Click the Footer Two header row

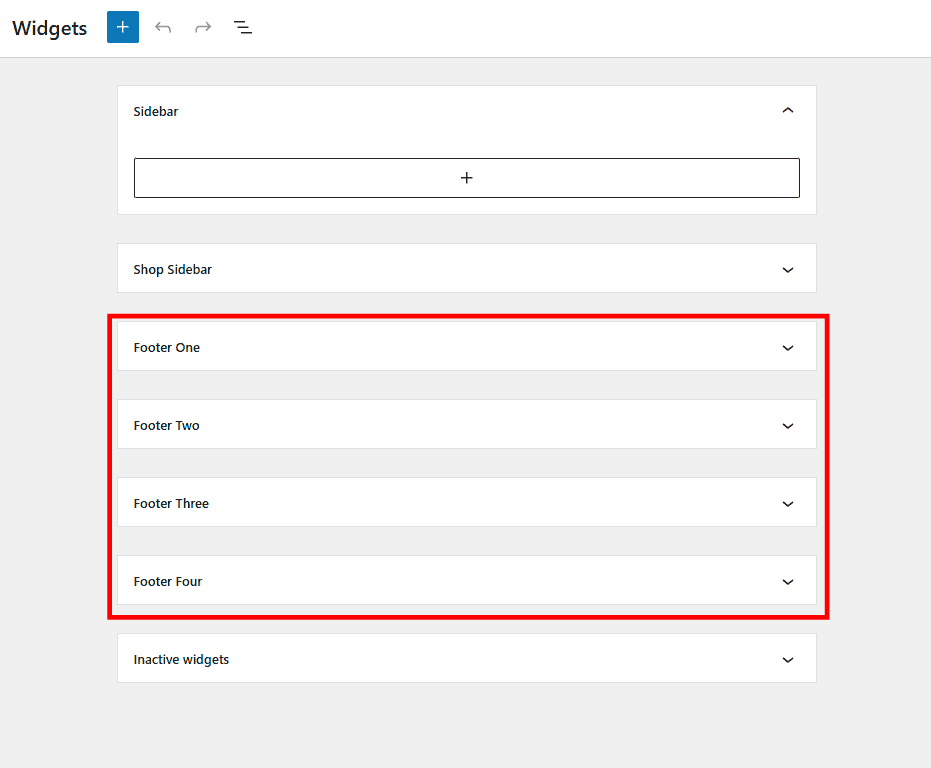pos(466,424)
